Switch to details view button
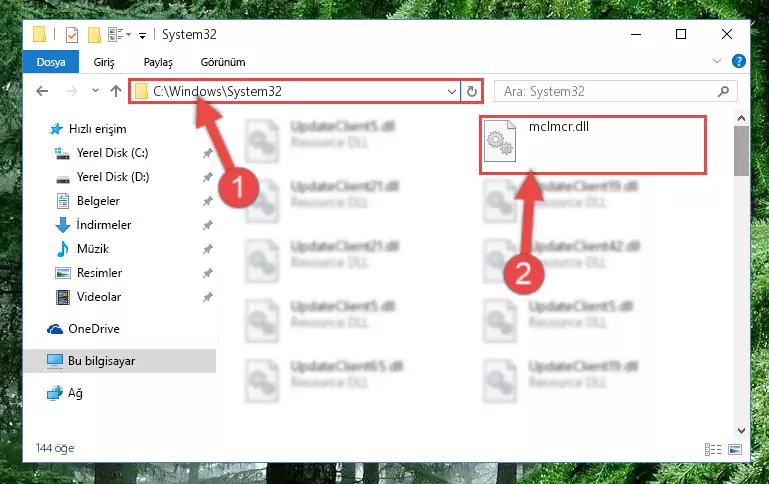This screenshot has height=484, width=769. tap(713, 449)
